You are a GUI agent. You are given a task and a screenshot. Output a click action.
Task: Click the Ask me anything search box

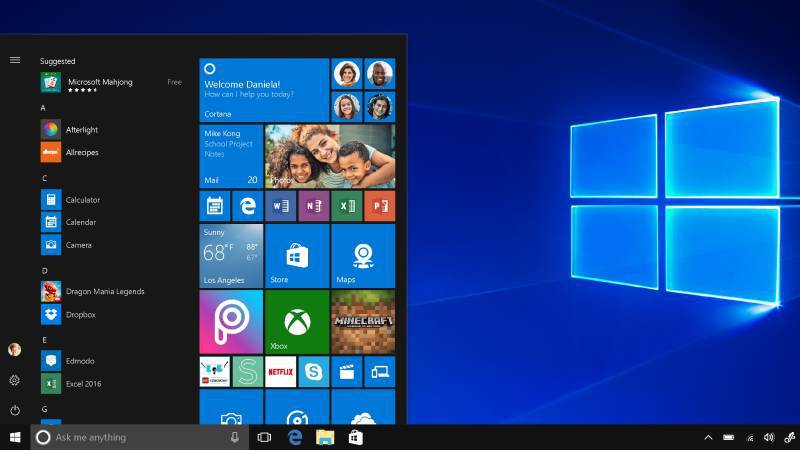click(x=140, y=437)
